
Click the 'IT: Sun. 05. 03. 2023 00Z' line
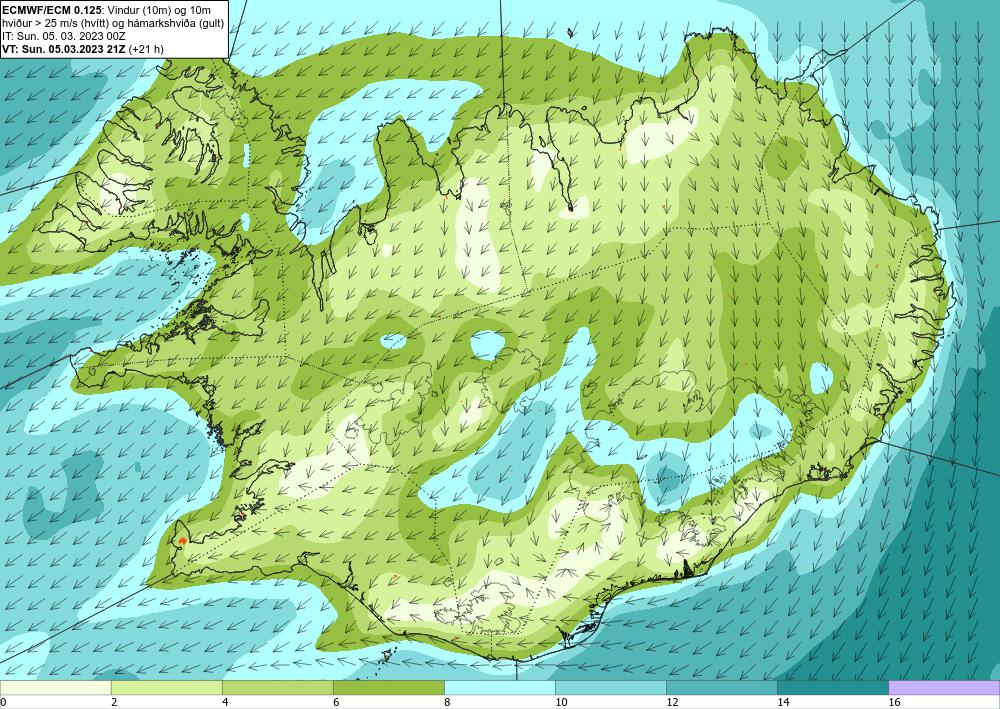[62, 36]
